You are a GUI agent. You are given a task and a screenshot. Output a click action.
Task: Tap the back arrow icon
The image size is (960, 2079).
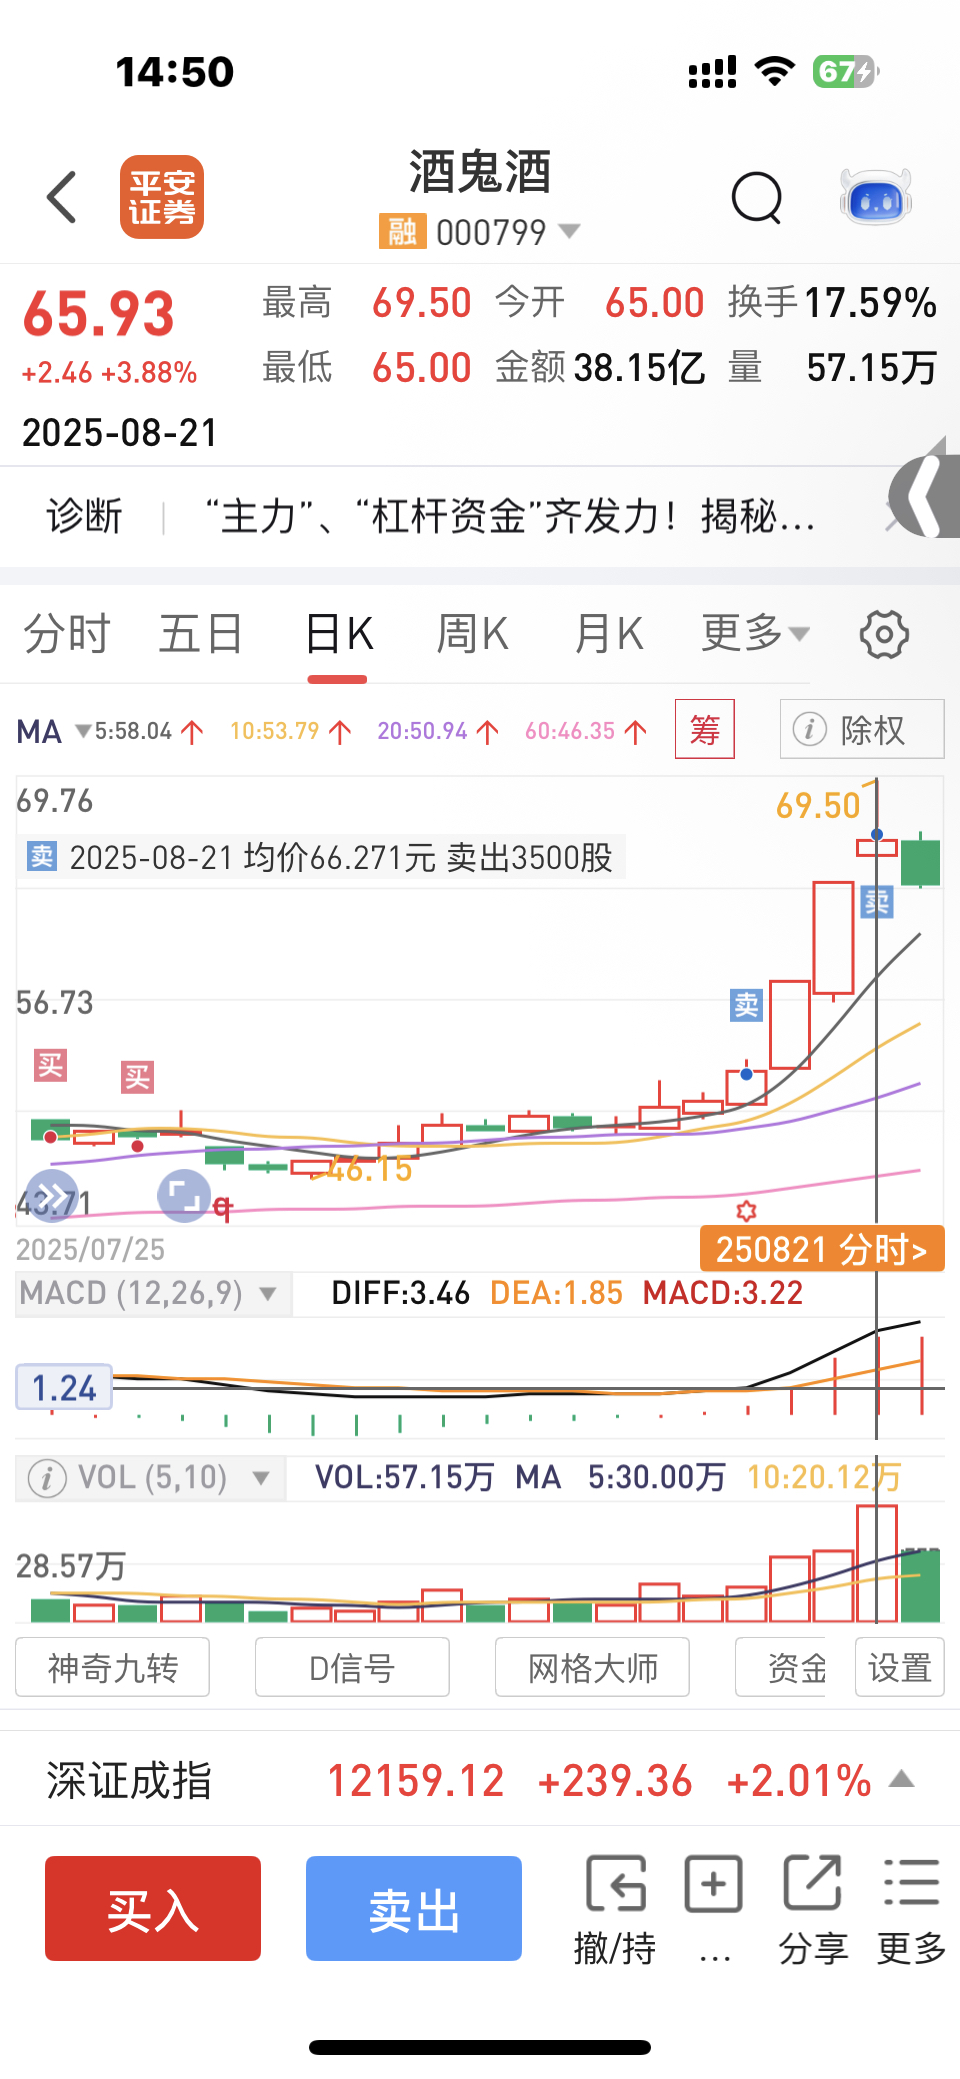[x=62, y=197]
